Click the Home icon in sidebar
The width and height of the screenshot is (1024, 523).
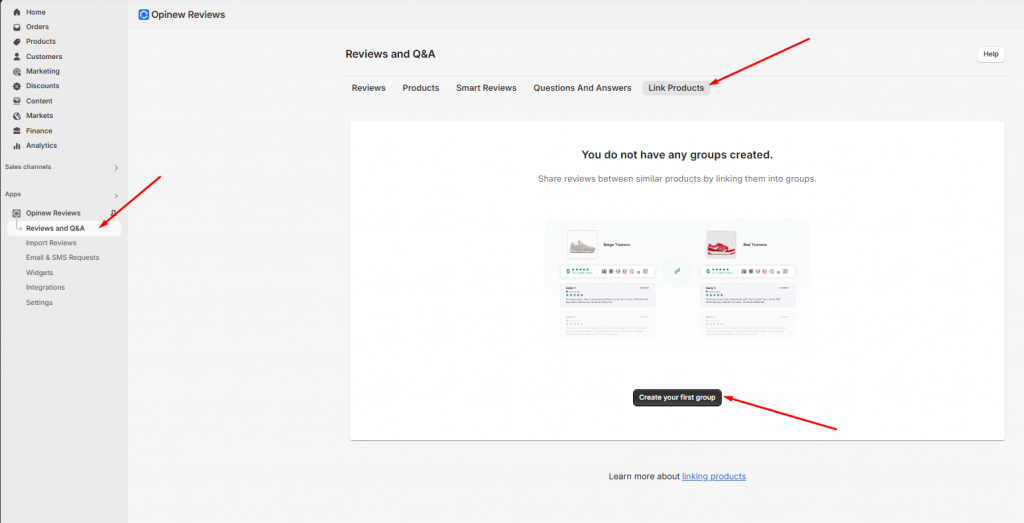(x=16, y=12)
